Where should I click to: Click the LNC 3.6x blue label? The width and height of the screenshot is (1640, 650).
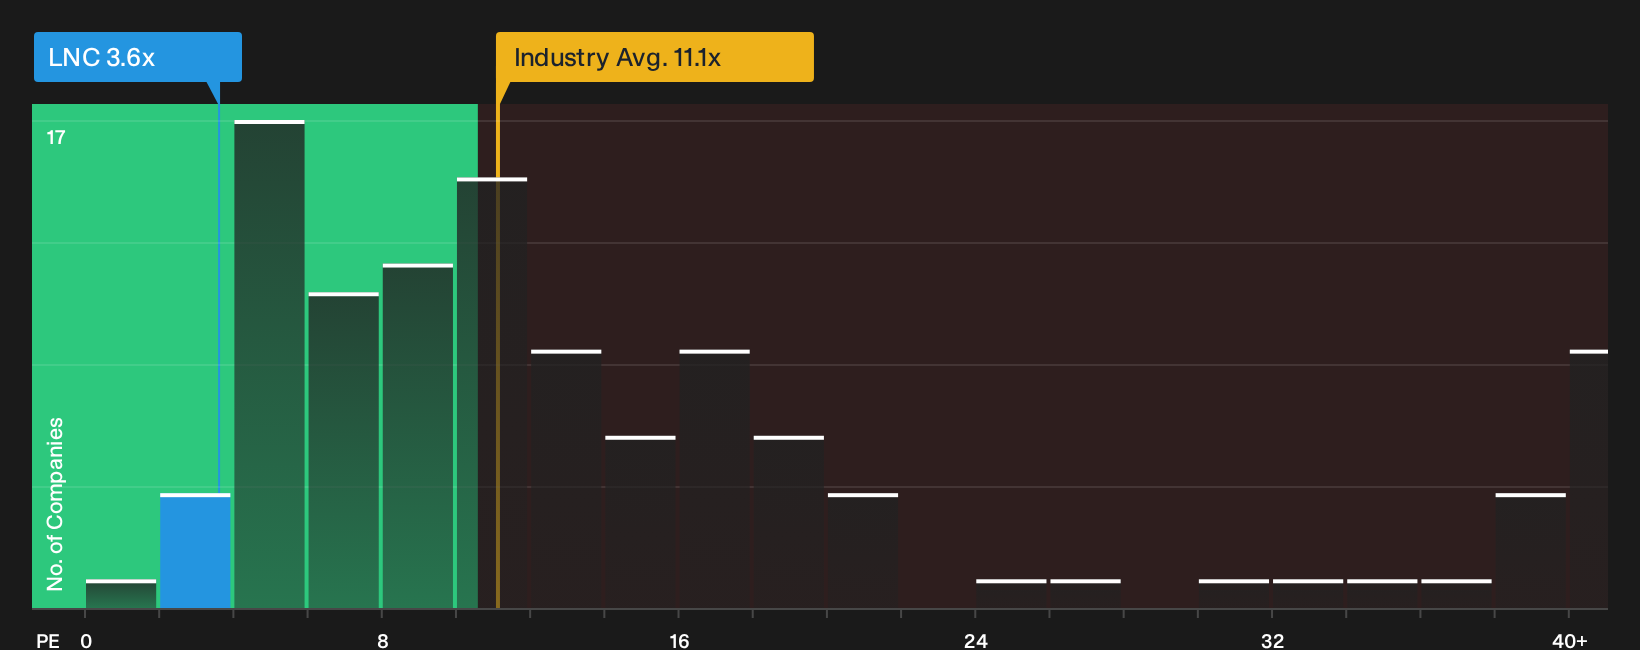[138, 57]
